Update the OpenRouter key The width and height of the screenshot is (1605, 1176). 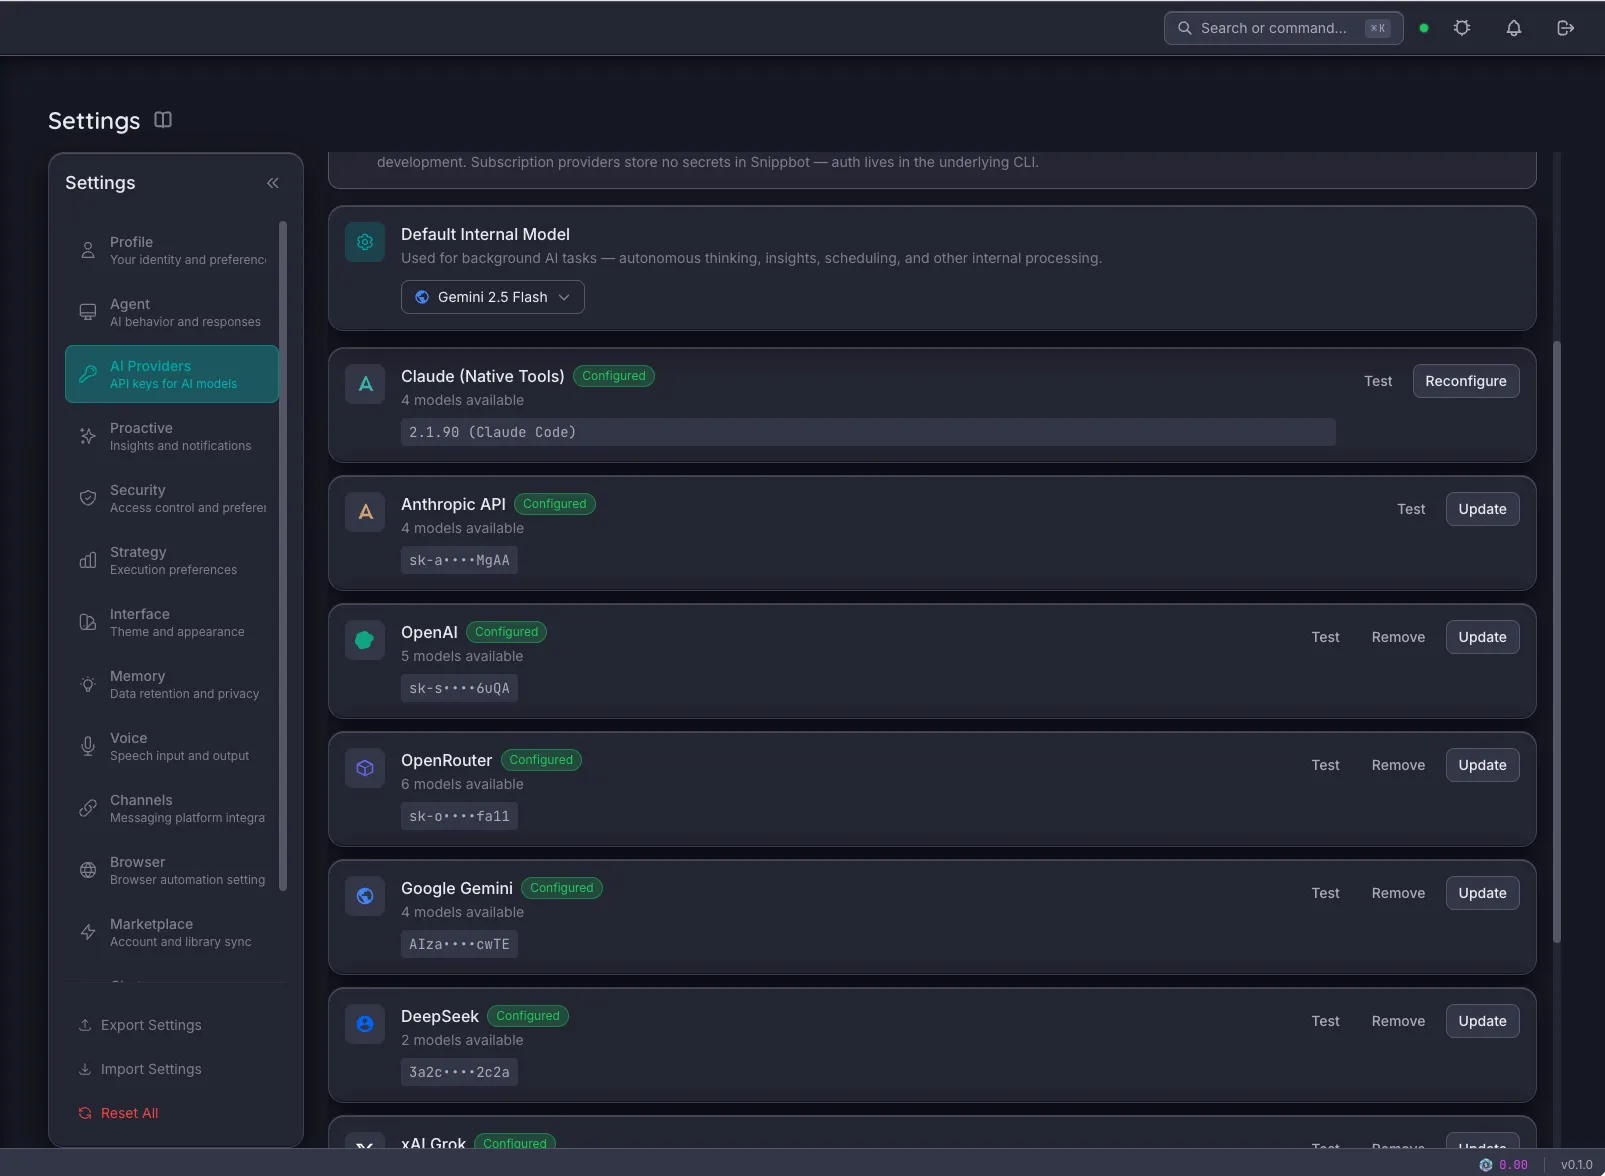click(x=1482, y=765)
